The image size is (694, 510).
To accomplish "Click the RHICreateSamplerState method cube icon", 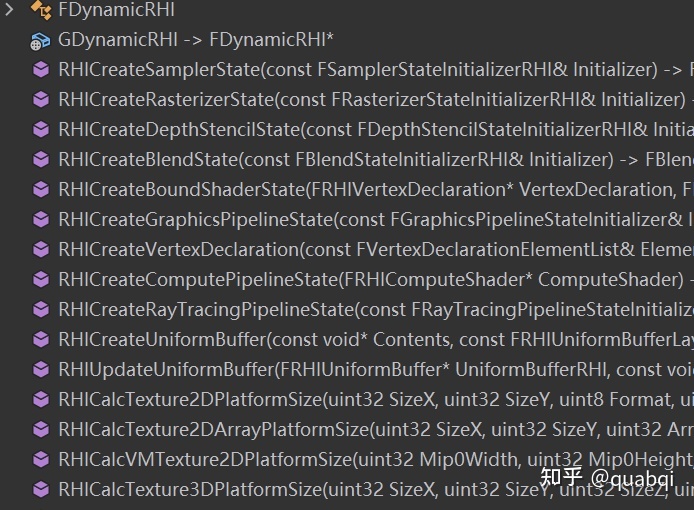I will tap(41, 70).
